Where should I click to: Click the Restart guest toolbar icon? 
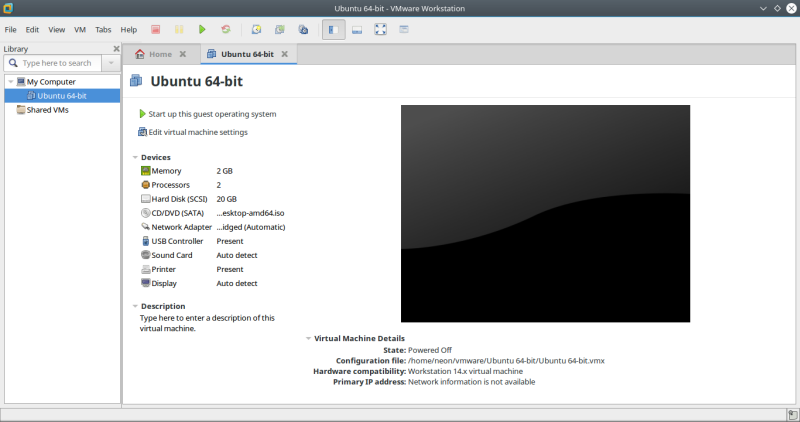(x=225, y=30)
